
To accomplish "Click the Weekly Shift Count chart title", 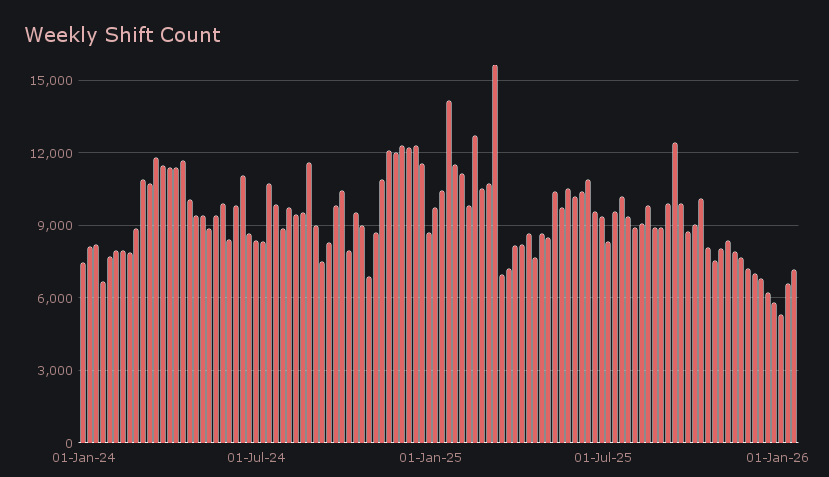I will point(122,35).
